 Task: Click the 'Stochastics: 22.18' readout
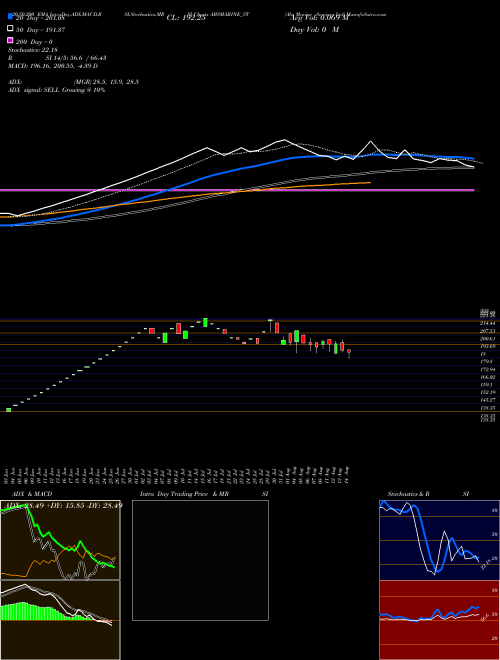[x=33, y=50]
